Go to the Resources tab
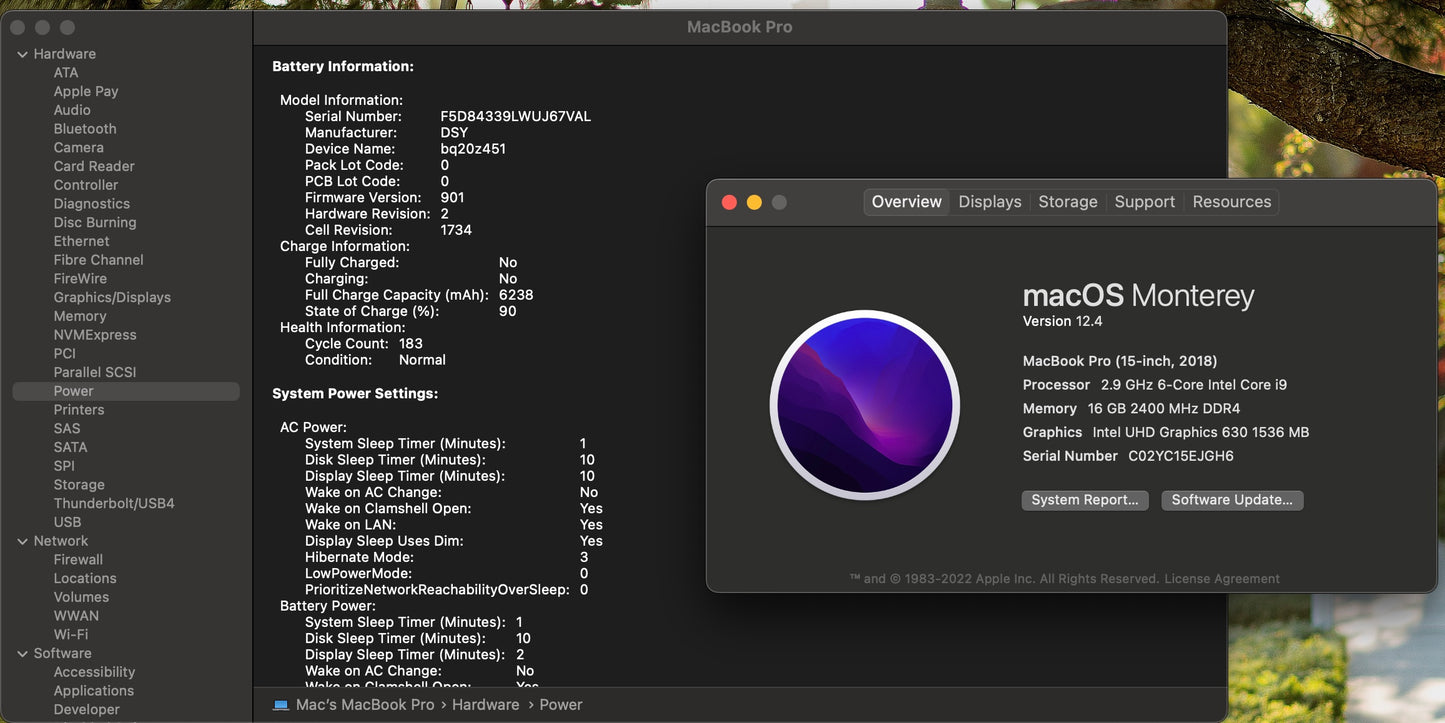The image size is (1445, 723). (x=1231, y=202)
